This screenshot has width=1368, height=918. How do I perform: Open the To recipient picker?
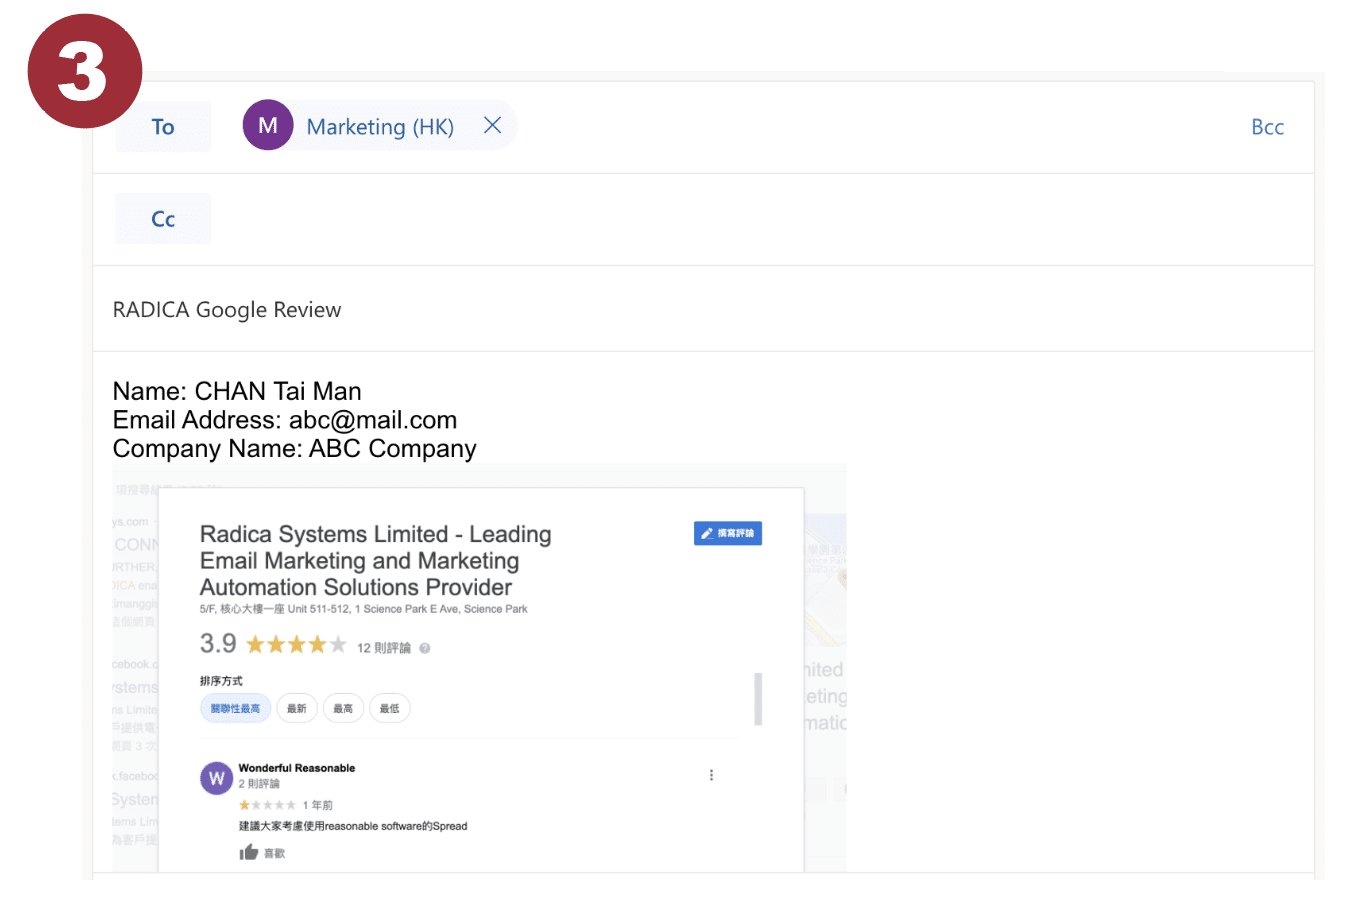(x=163, y=127)
